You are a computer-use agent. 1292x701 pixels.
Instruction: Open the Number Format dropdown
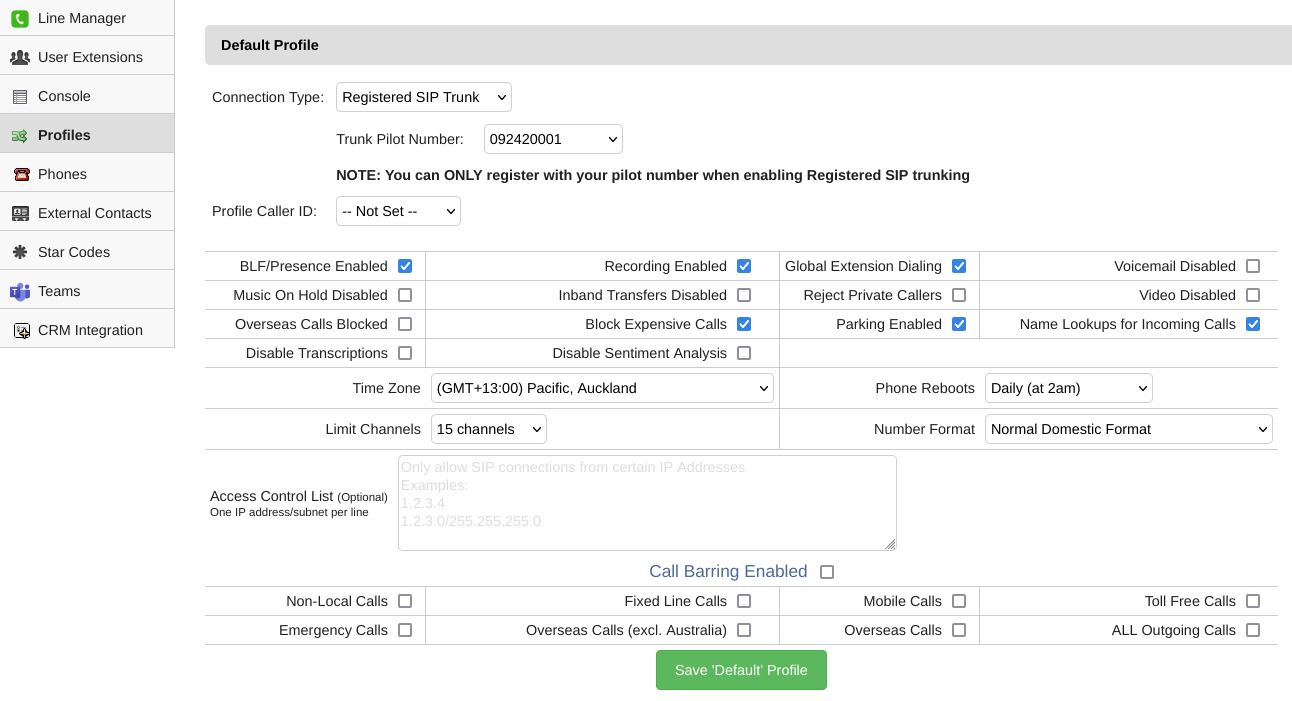pos(1128,429)
